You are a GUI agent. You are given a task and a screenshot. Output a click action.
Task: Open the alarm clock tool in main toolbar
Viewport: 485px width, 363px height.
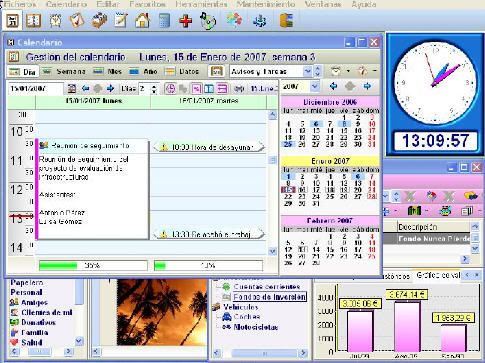(55, 21)
